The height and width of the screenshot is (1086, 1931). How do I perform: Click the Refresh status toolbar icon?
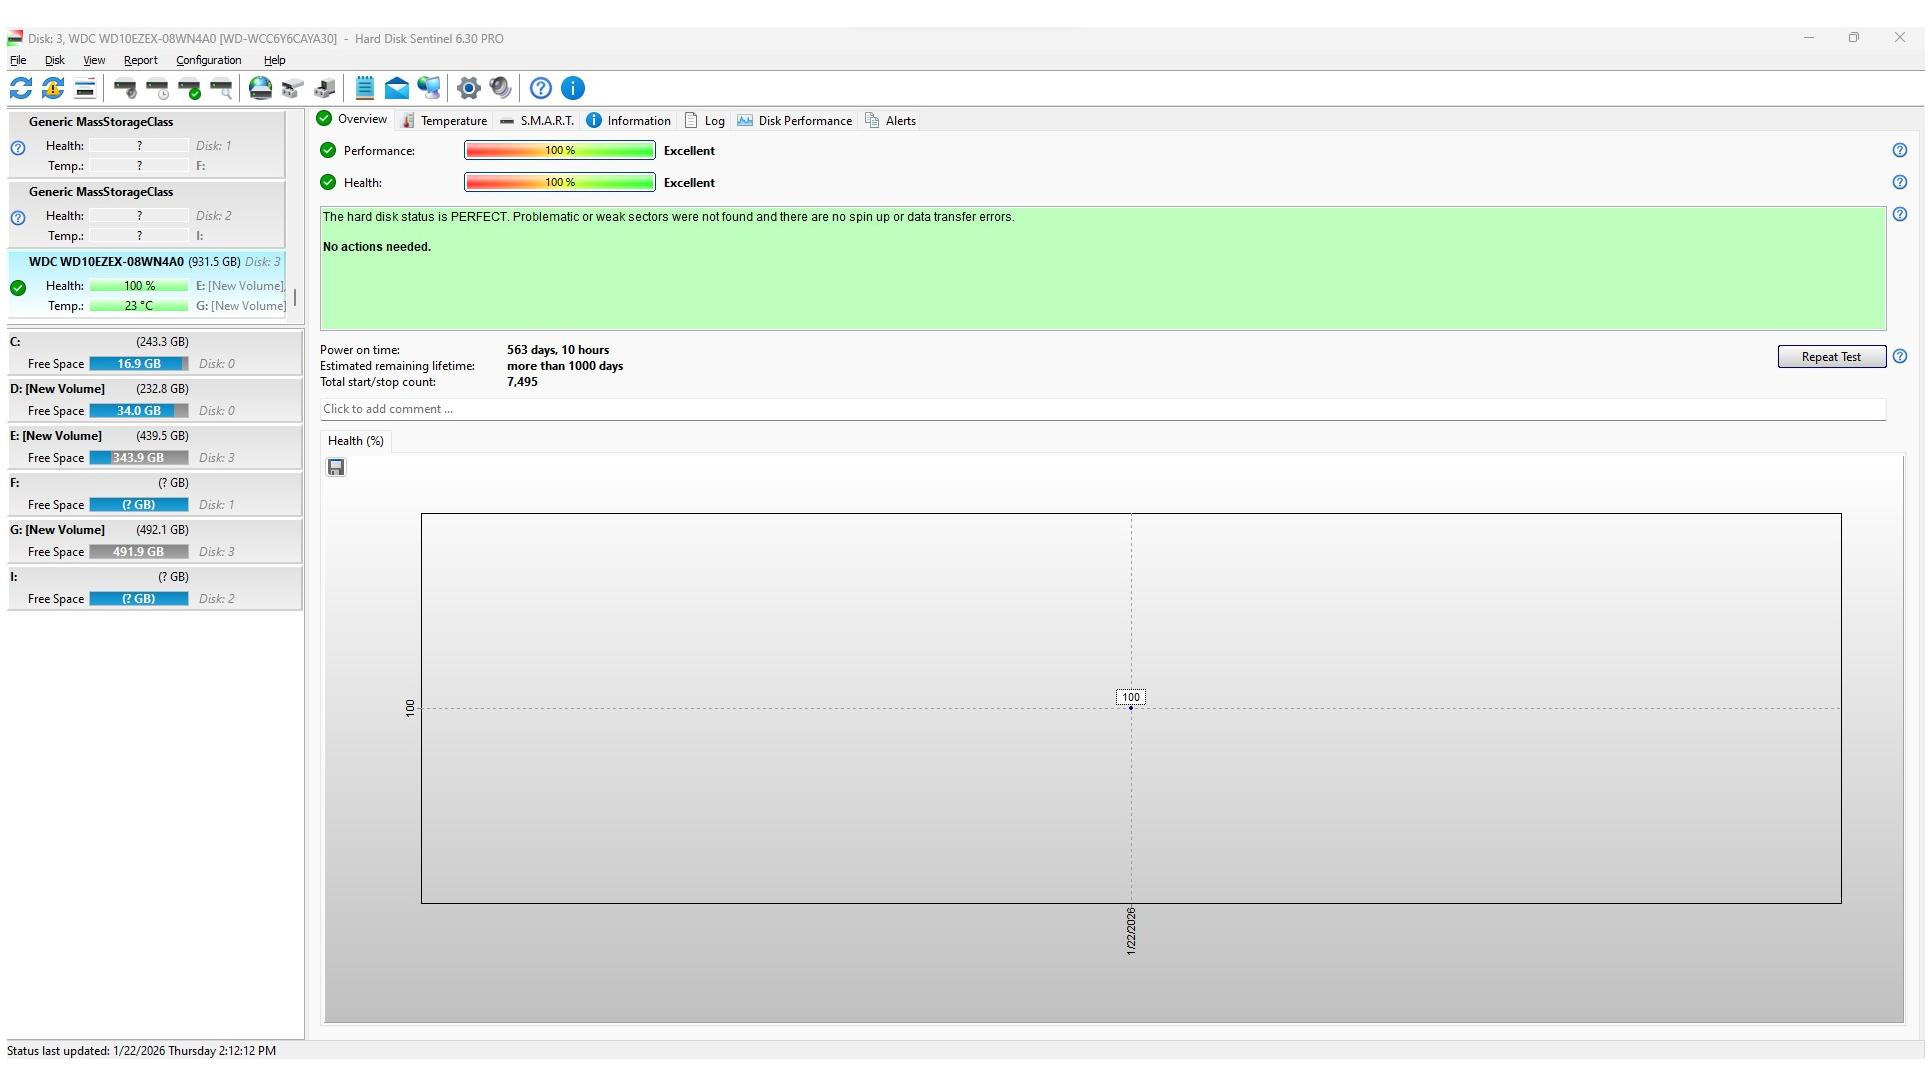(20, 88)
